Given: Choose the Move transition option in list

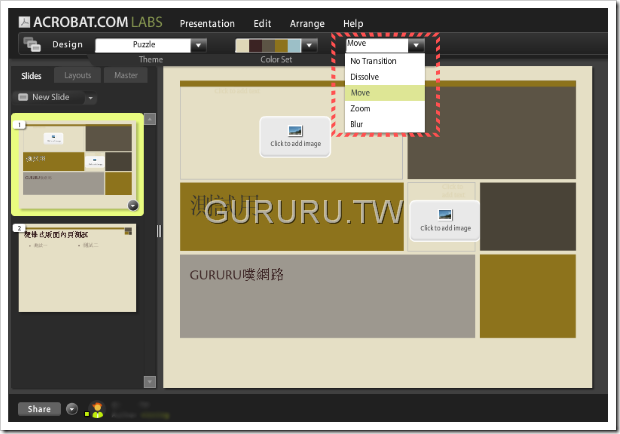Looking at the screenshot, I should pyautogui.click(x=385, y=93).
